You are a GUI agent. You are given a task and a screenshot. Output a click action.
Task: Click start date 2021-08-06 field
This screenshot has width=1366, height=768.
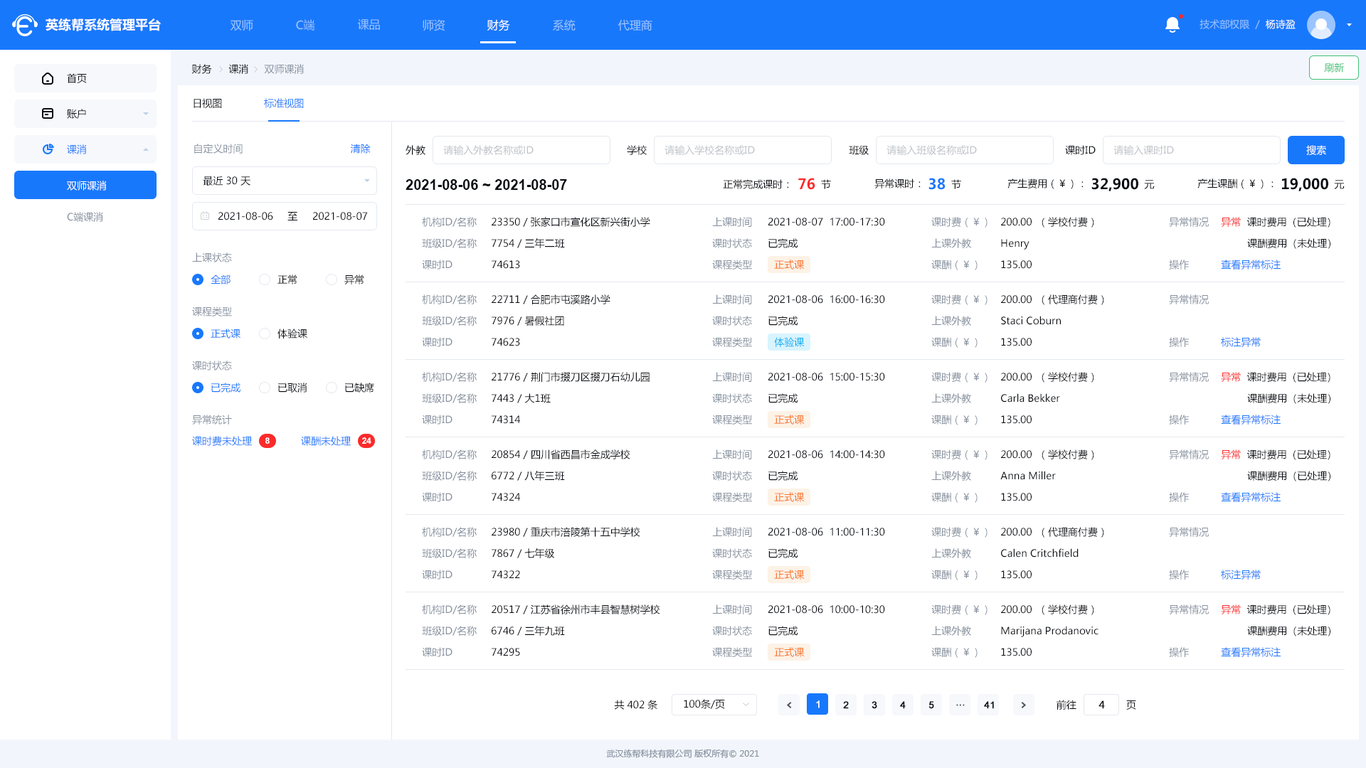click(x=245, y=216)
